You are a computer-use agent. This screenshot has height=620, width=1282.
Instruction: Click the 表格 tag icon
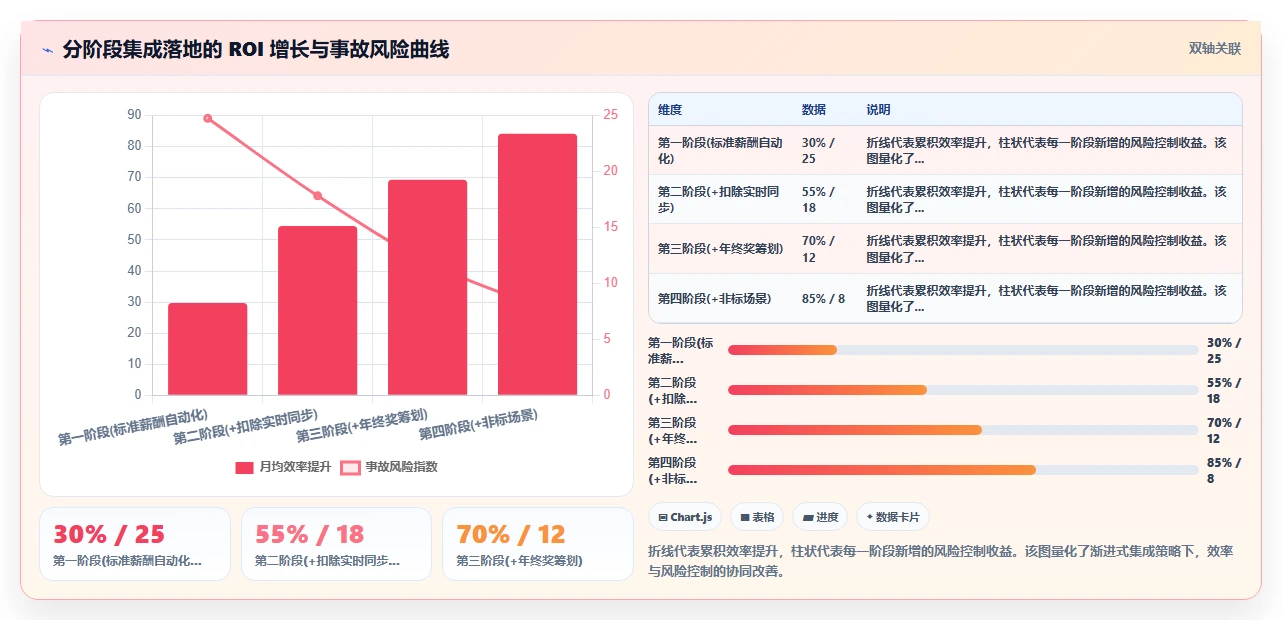click(745, 517)
